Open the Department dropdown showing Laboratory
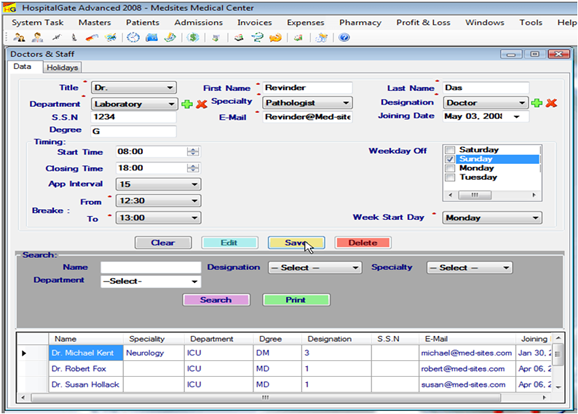 [135, 104]
